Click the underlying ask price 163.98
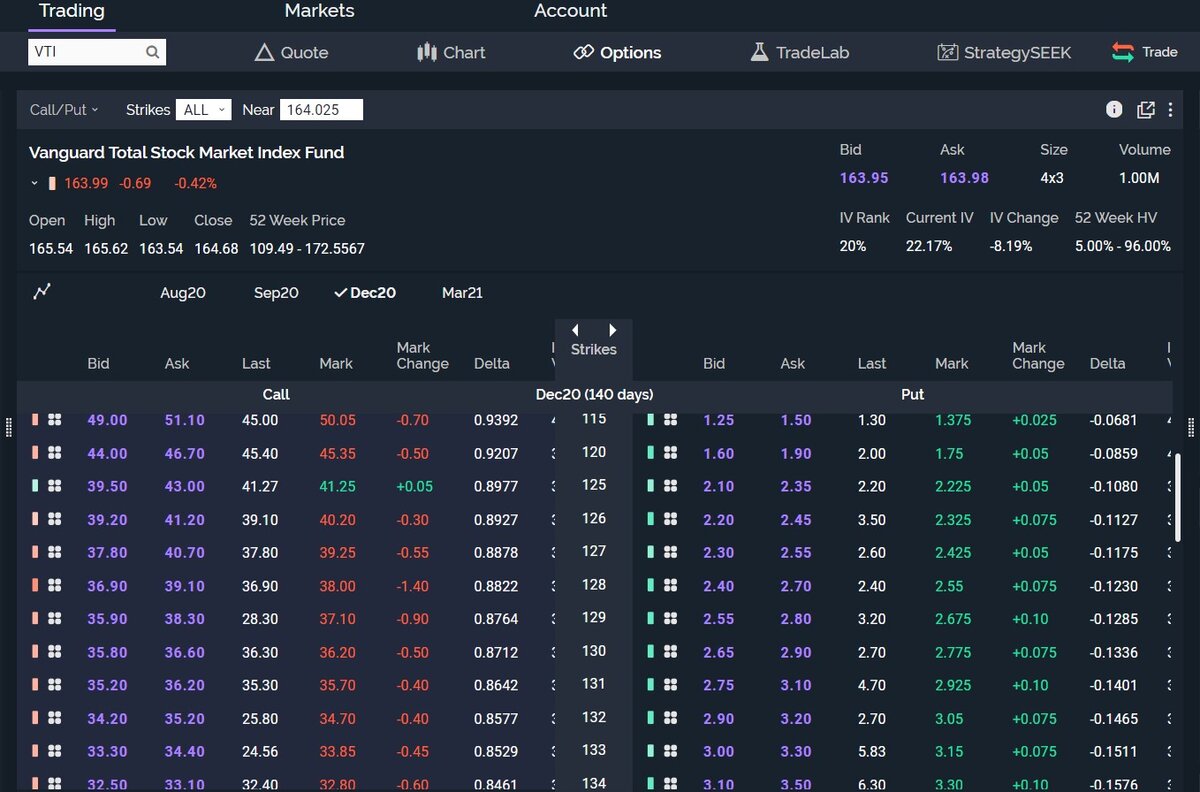 [964, 178]
